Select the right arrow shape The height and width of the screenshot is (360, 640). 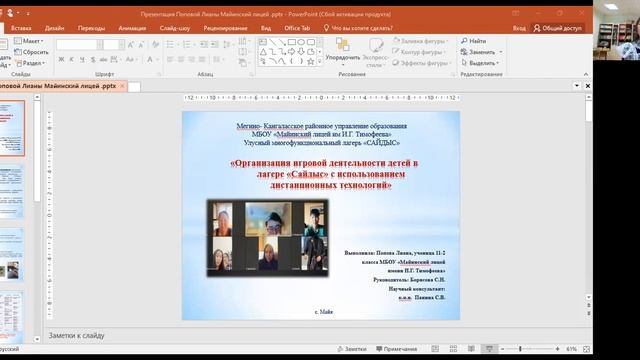point(291,52)
